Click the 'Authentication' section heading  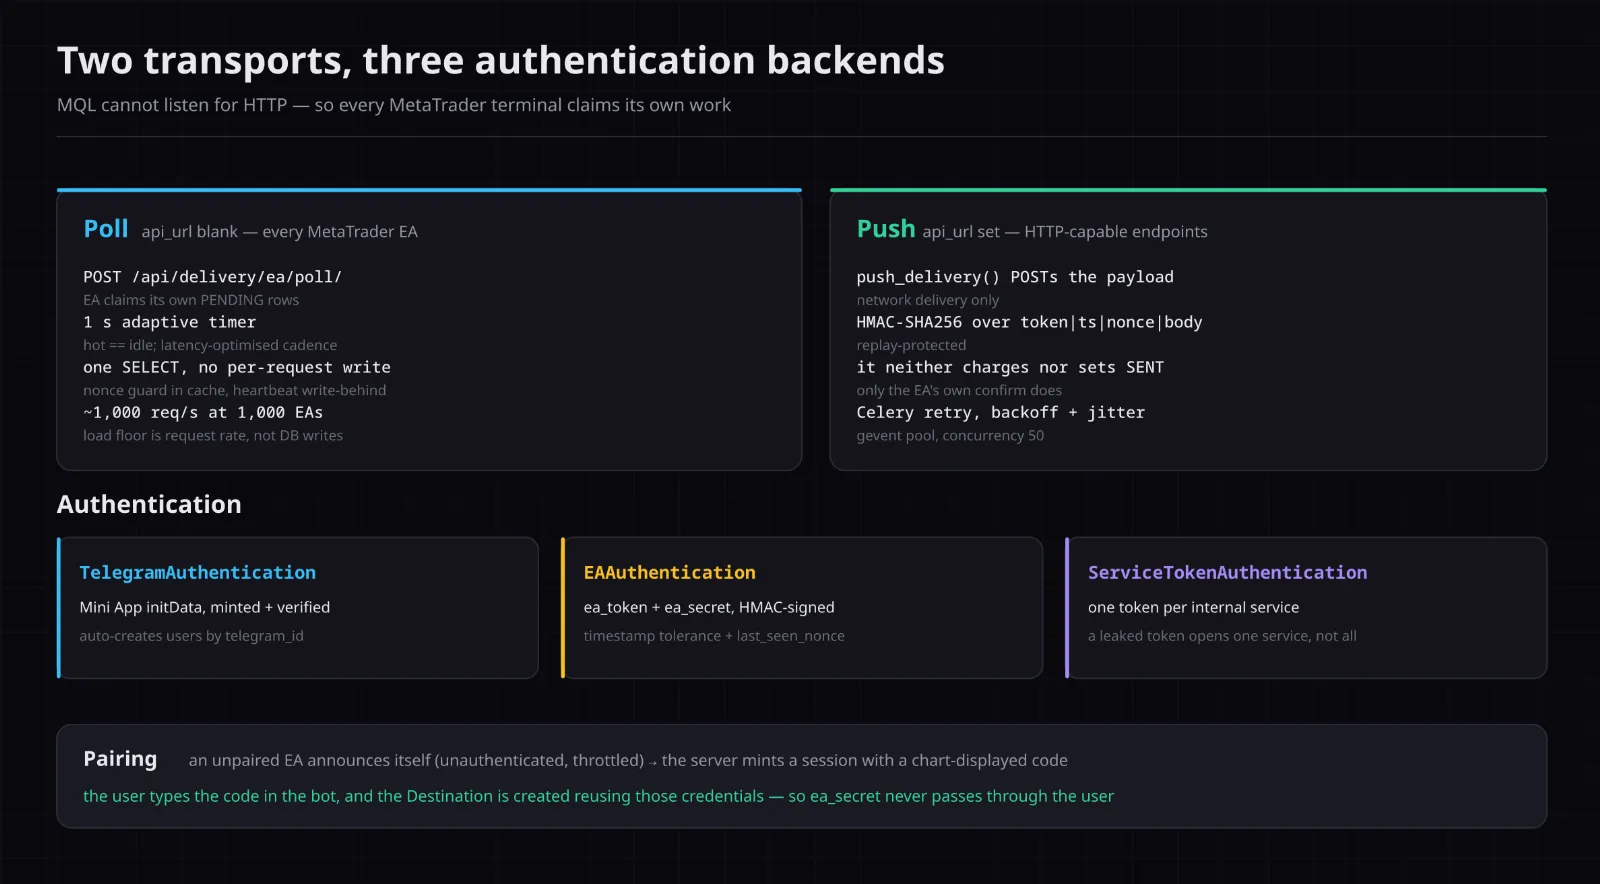pyautogui.click(x=149, y=504)
